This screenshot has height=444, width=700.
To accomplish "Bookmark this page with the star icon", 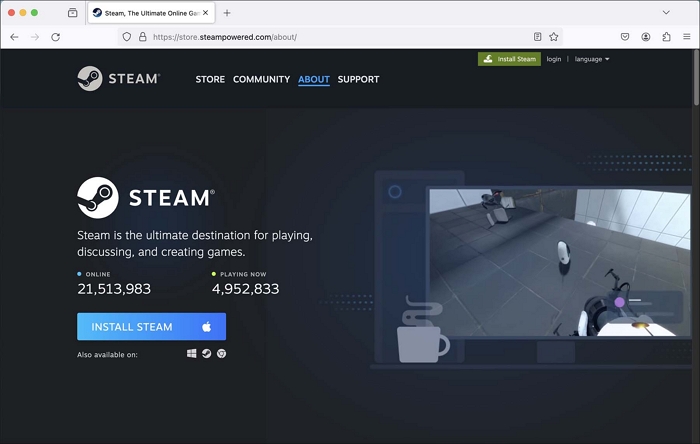I will (554, 37).
